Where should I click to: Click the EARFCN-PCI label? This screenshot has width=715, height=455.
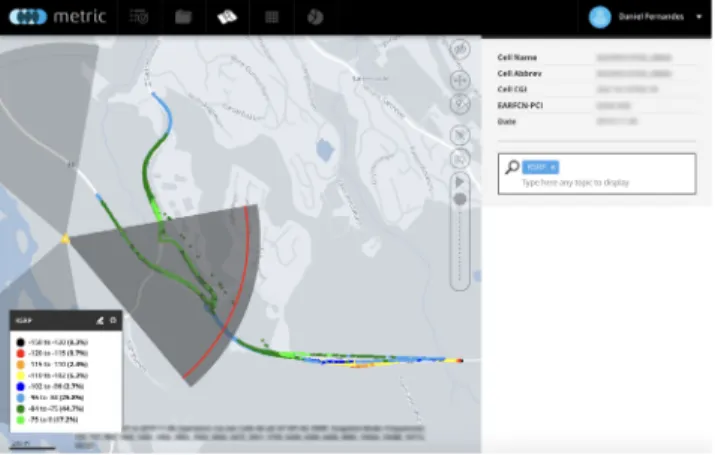520,105
